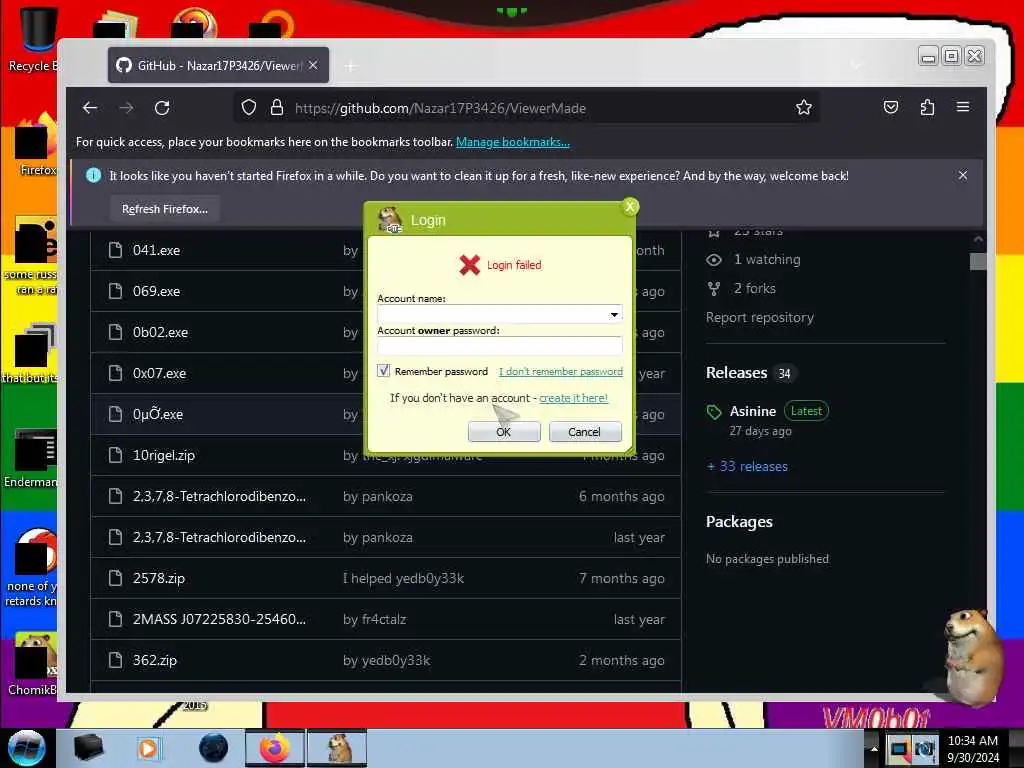
Task: Focus the Account owner password field
Action: 500,345
